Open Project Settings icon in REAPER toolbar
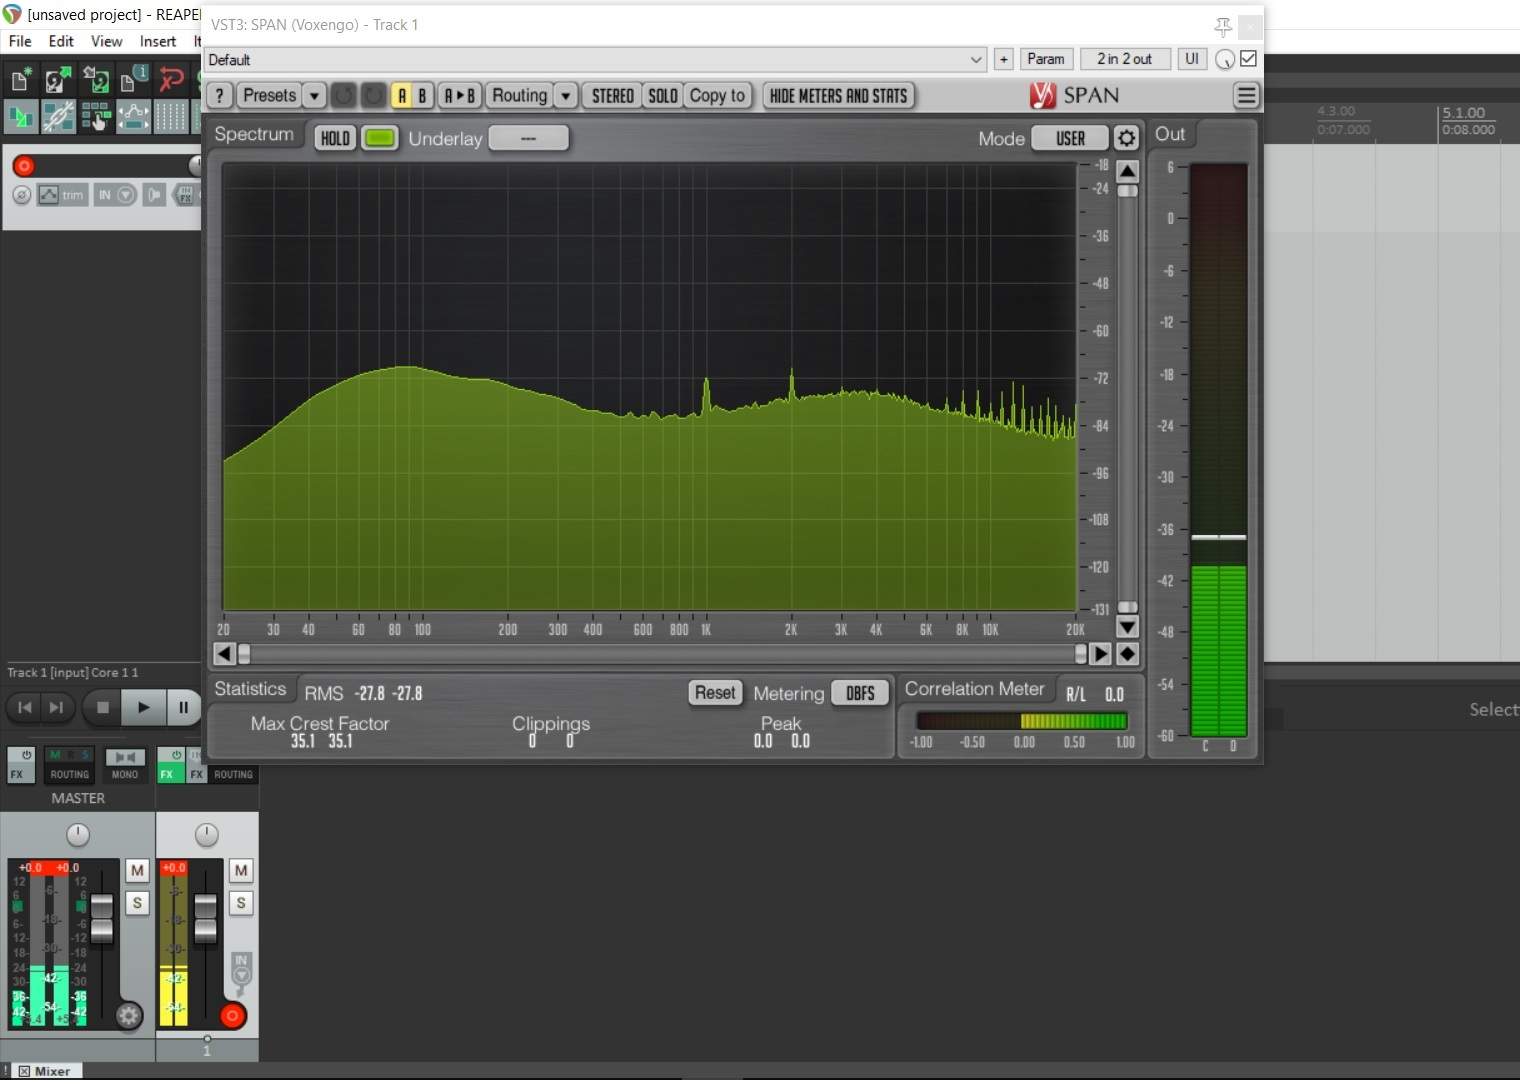Screen dimensions: 1520x1084 (133, 79)
